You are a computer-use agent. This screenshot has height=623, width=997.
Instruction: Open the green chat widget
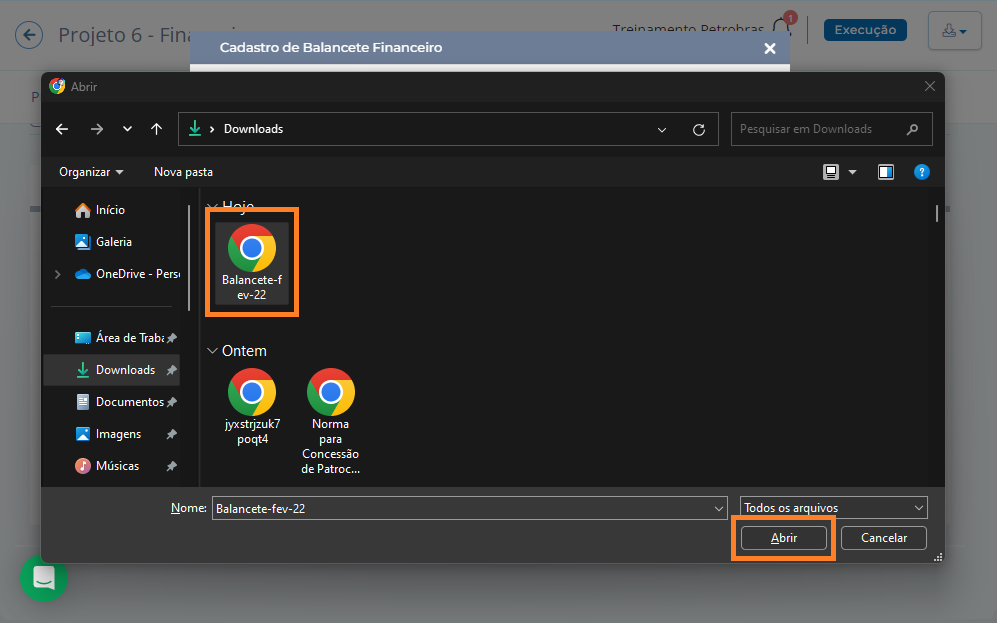coord(44,578)
